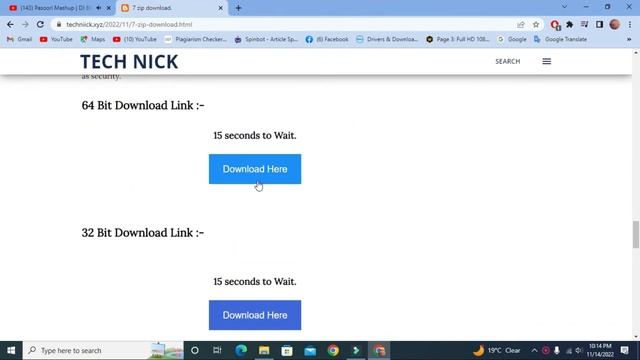Viewport: 640px width, 360px height.
Task: Open the Extensions puzzle piece menu
Action: click(569, 24)
